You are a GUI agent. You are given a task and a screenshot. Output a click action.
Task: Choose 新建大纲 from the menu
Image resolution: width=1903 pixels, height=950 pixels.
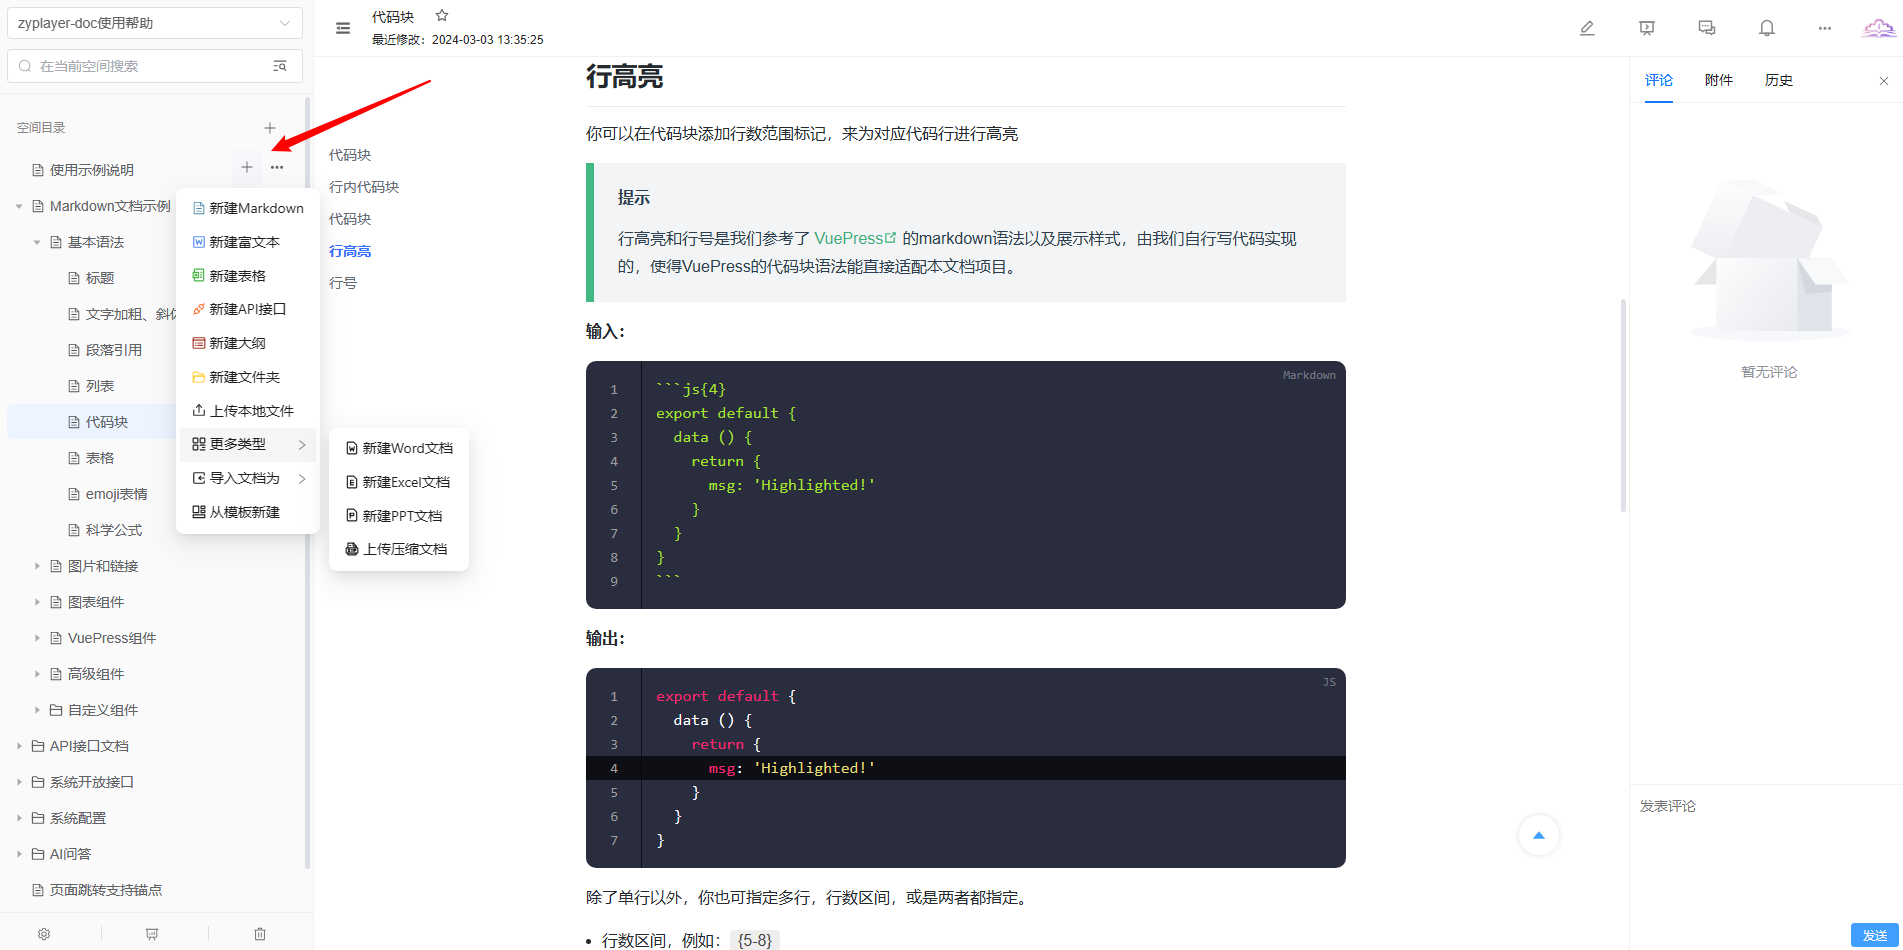click(x=248, y=343)
